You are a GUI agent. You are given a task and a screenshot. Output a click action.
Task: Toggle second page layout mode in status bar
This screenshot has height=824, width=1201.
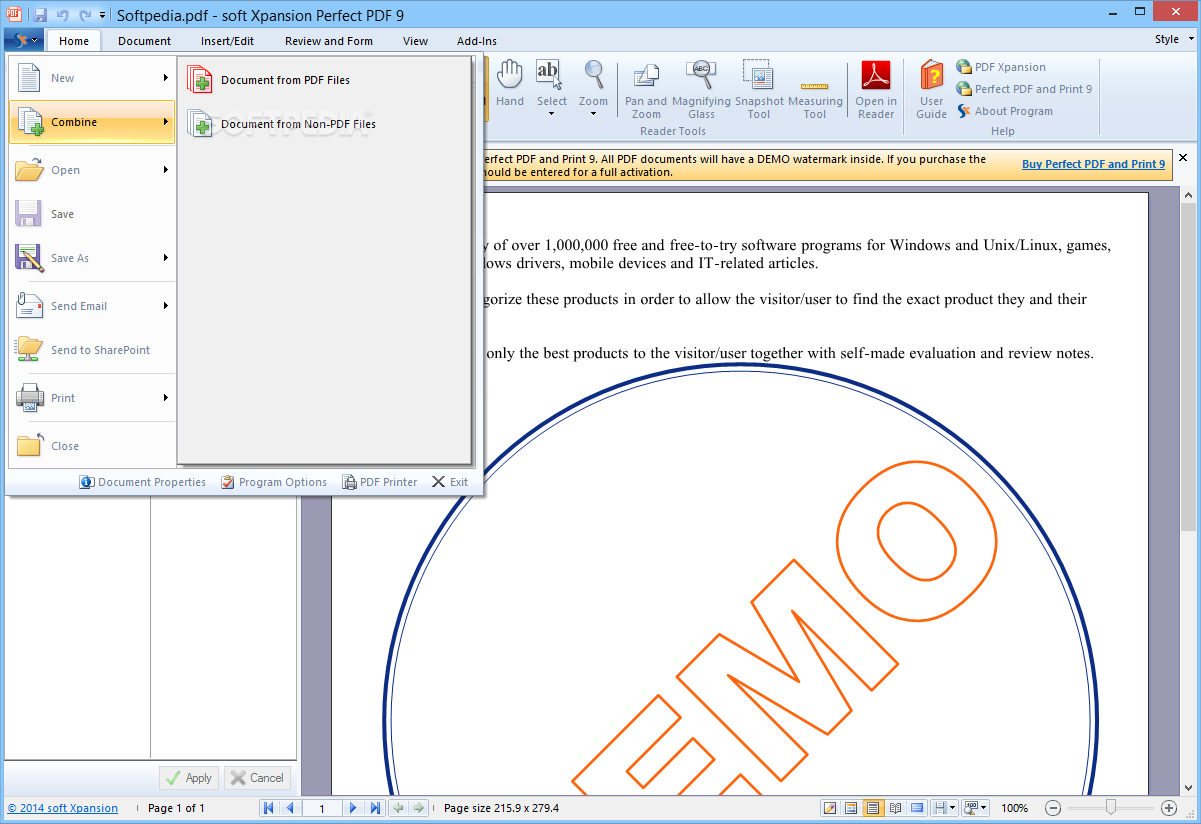[851, 808]
